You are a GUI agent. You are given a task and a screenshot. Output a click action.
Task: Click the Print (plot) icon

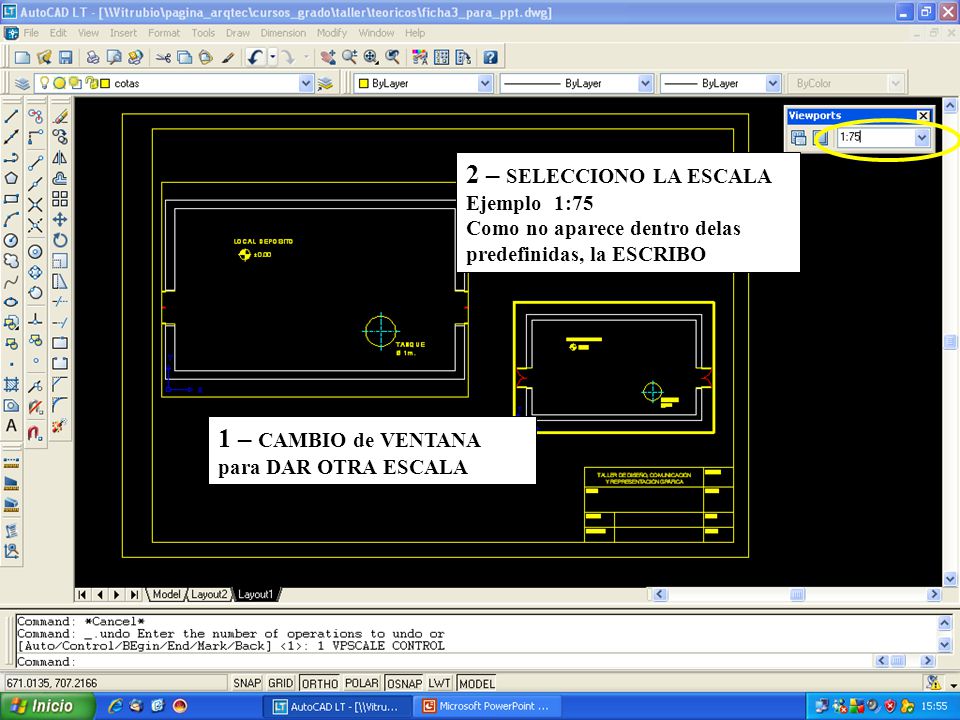click(x=92, y=58)
